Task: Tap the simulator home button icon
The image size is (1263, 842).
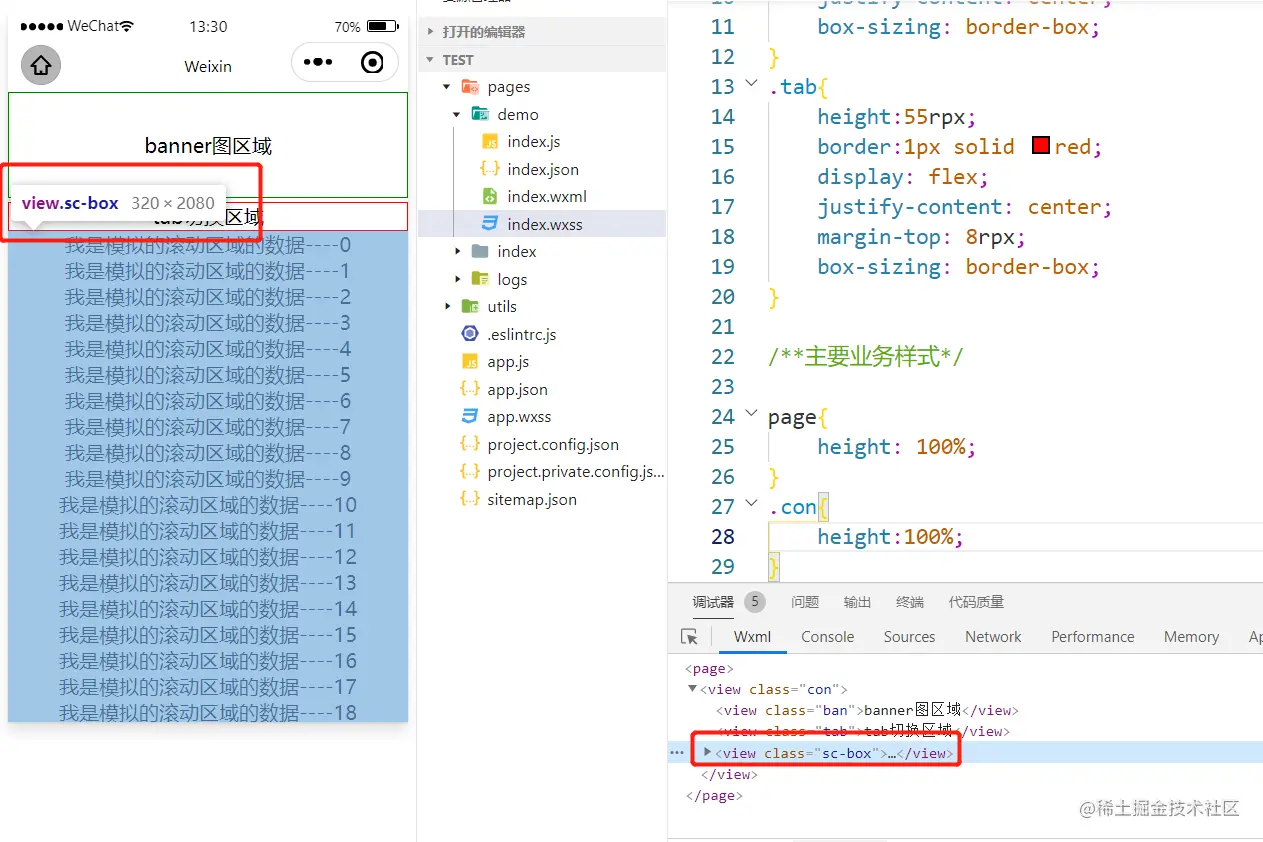Action: pos(41,66)
